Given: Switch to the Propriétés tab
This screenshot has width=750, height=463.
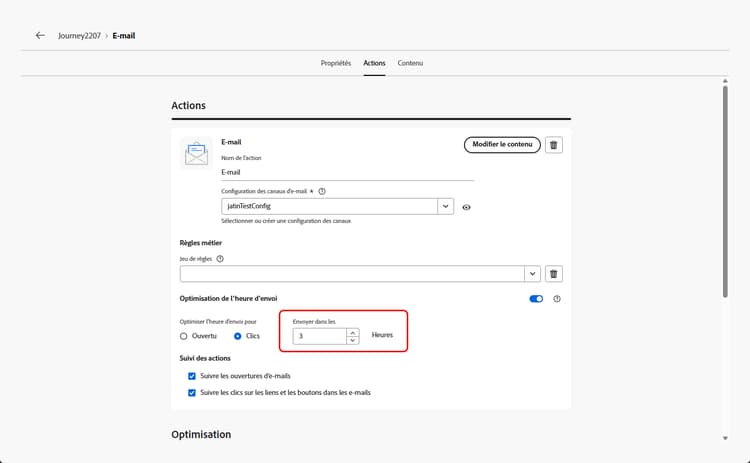Looking at the screenshot, I should point(336,63).
